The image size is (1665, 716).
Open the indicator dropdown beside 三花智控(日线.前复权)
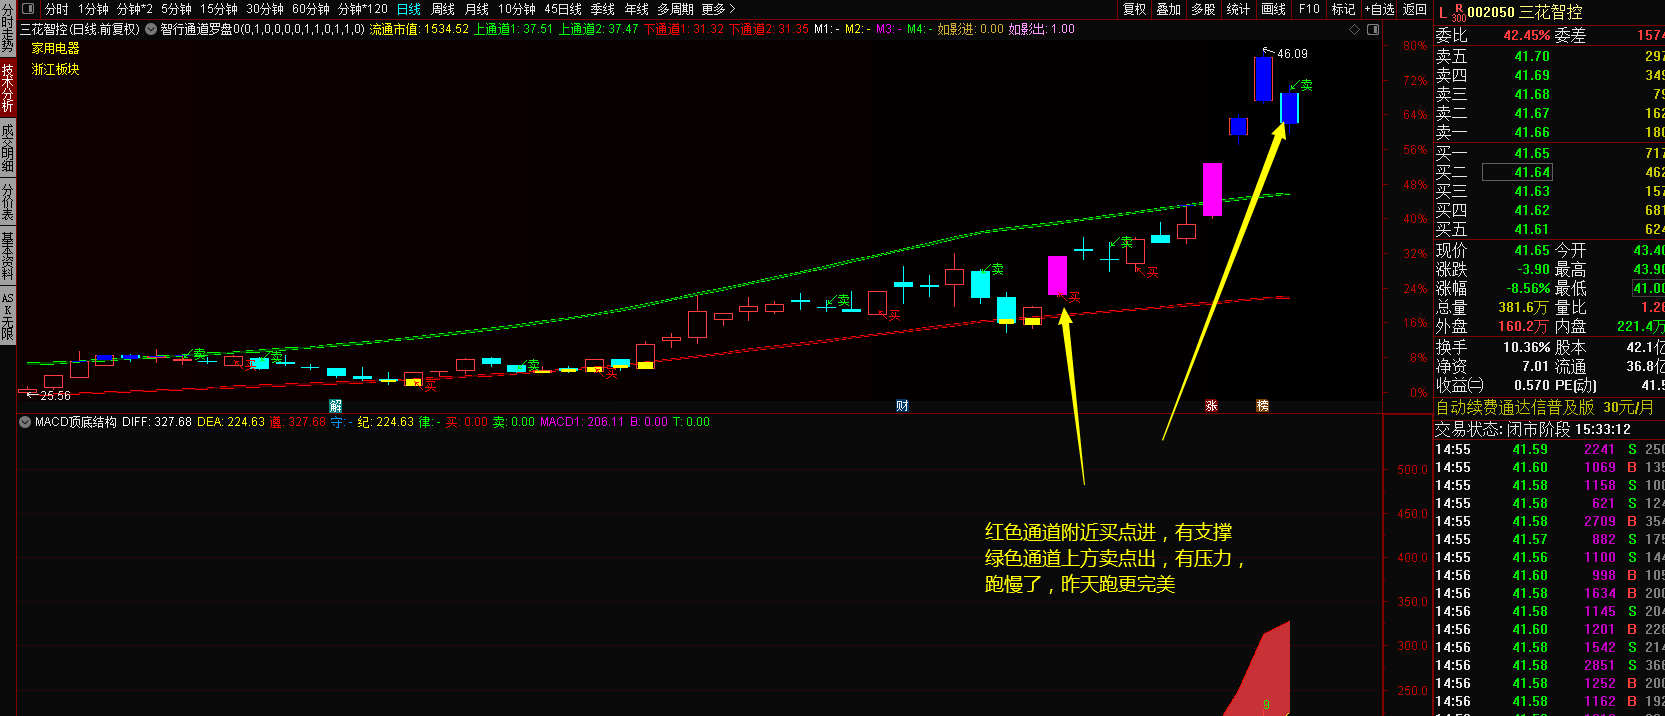[x=151, y=29]
